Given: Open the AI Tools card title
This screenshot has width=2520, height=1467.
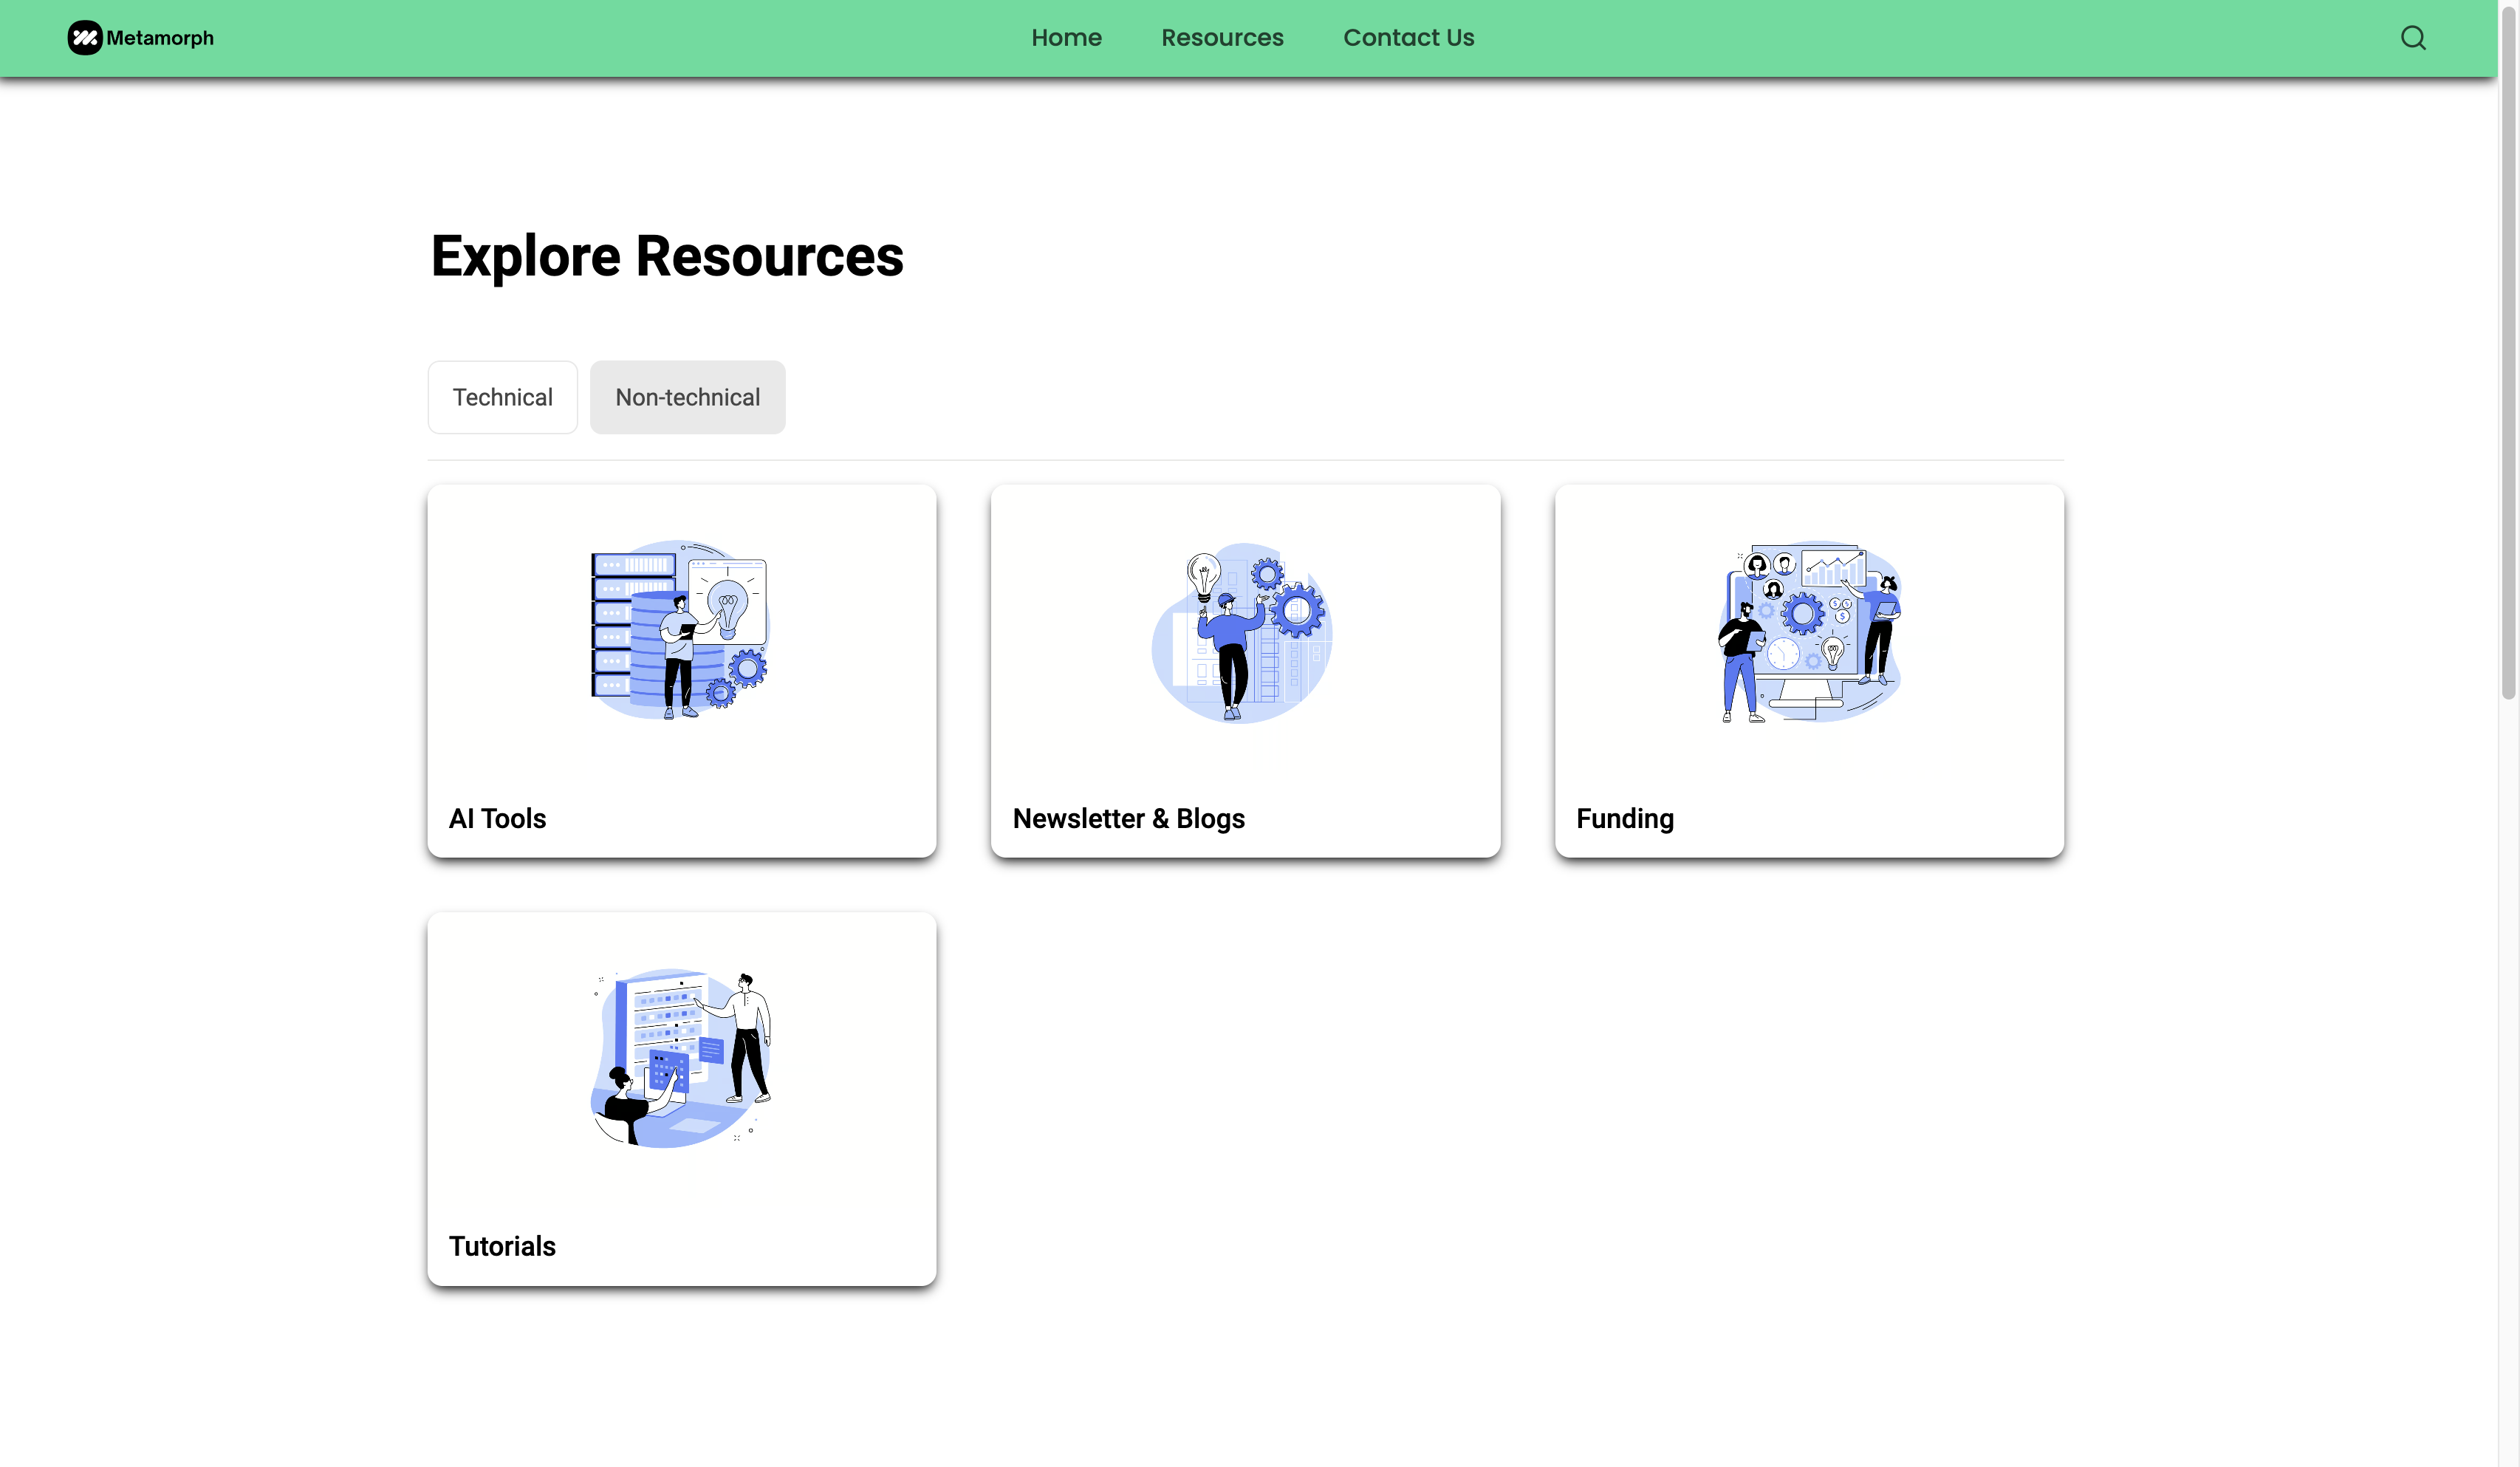Looking at the screenshot, I should coord(497,818).
